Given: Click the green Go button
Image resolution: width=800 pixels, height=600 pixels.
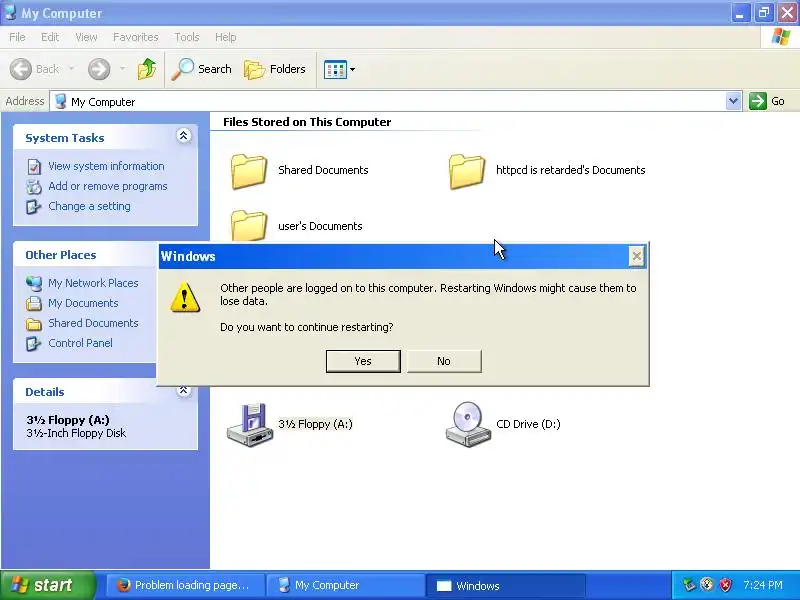Looking at the screenshot, I should (x=767, y=101).
